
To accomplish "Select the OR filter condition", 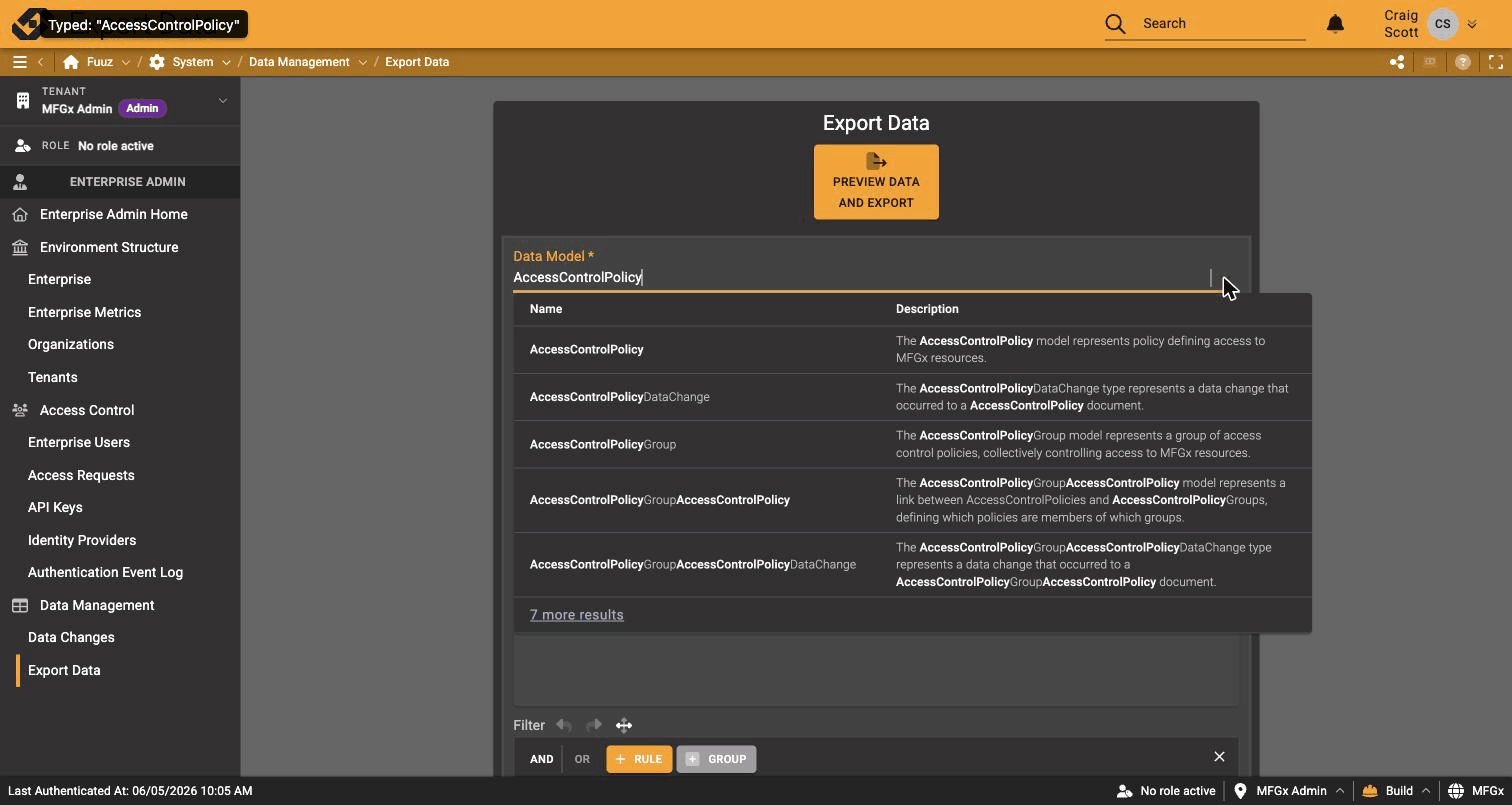I will pyautogui.click(x=582, y=759).
